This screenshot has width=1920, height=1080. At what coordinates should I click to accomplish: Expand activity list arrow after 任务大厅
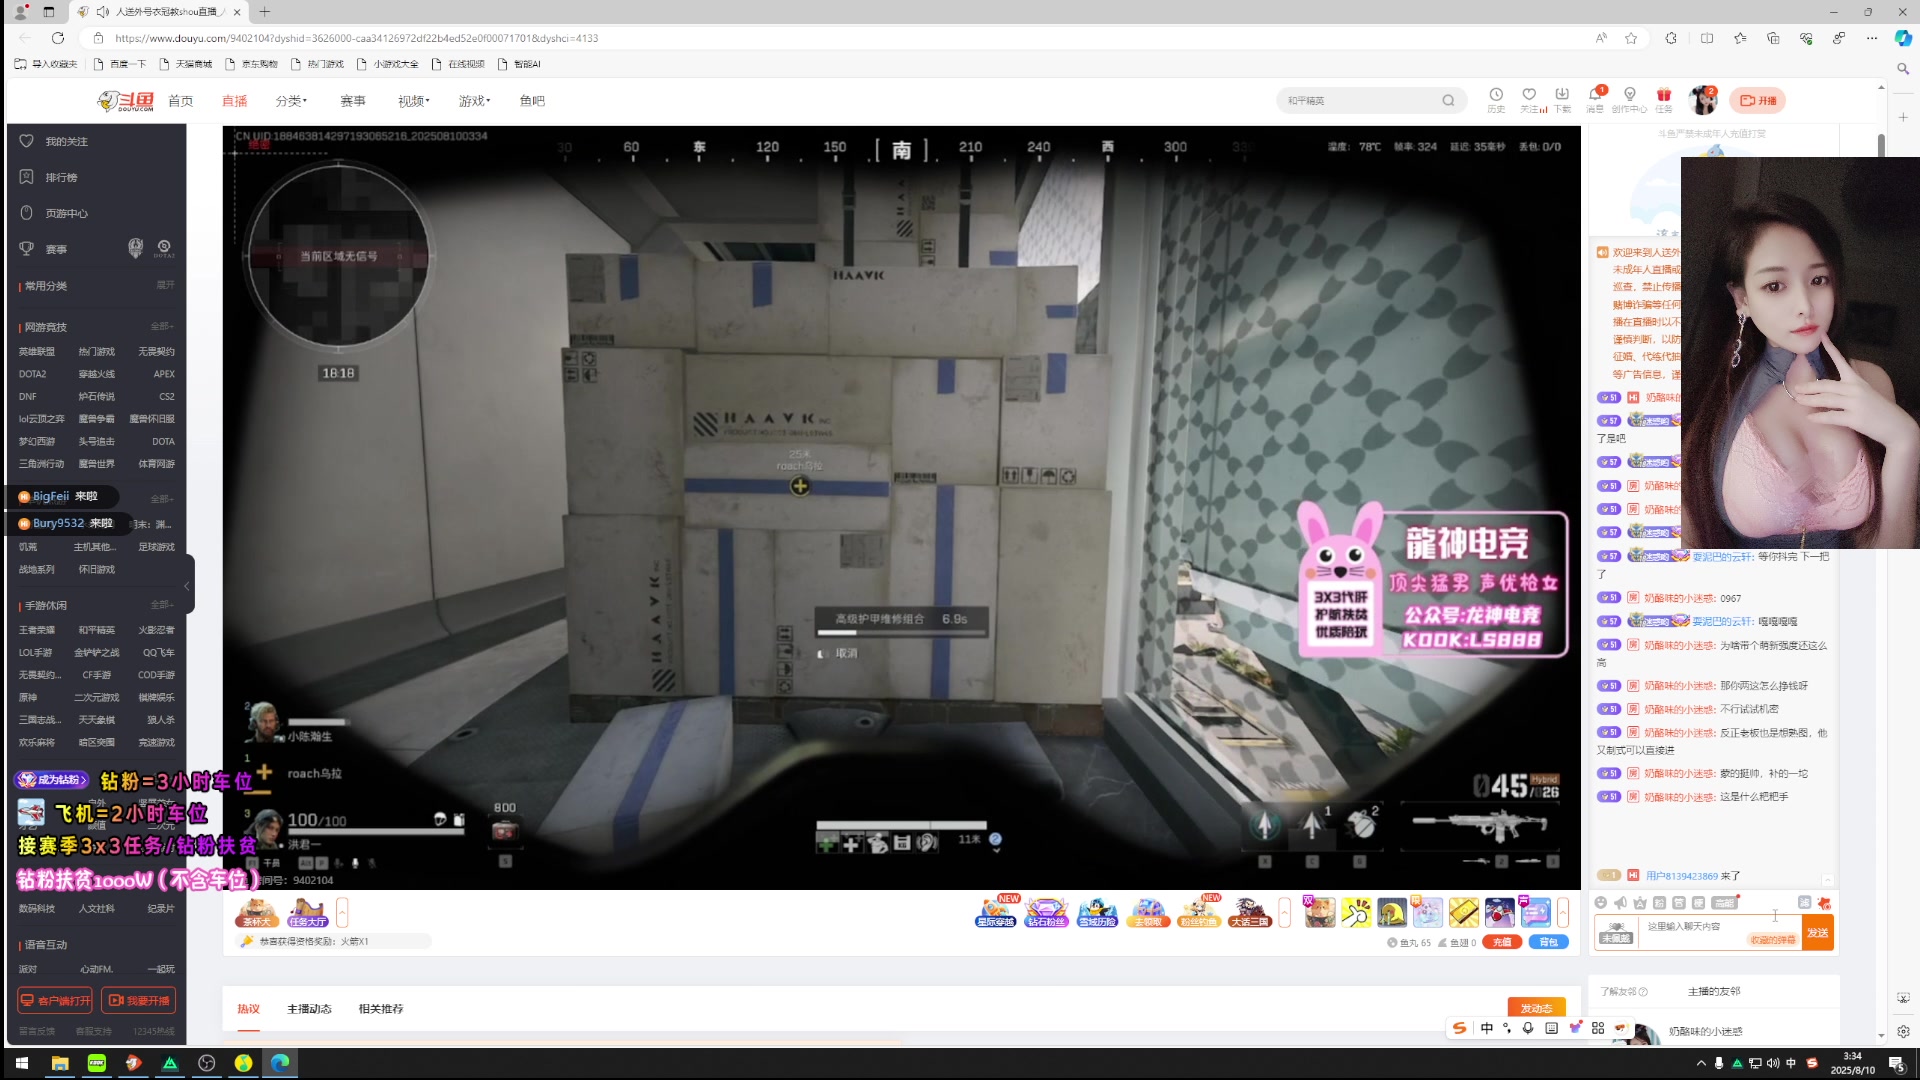point(342,912)
